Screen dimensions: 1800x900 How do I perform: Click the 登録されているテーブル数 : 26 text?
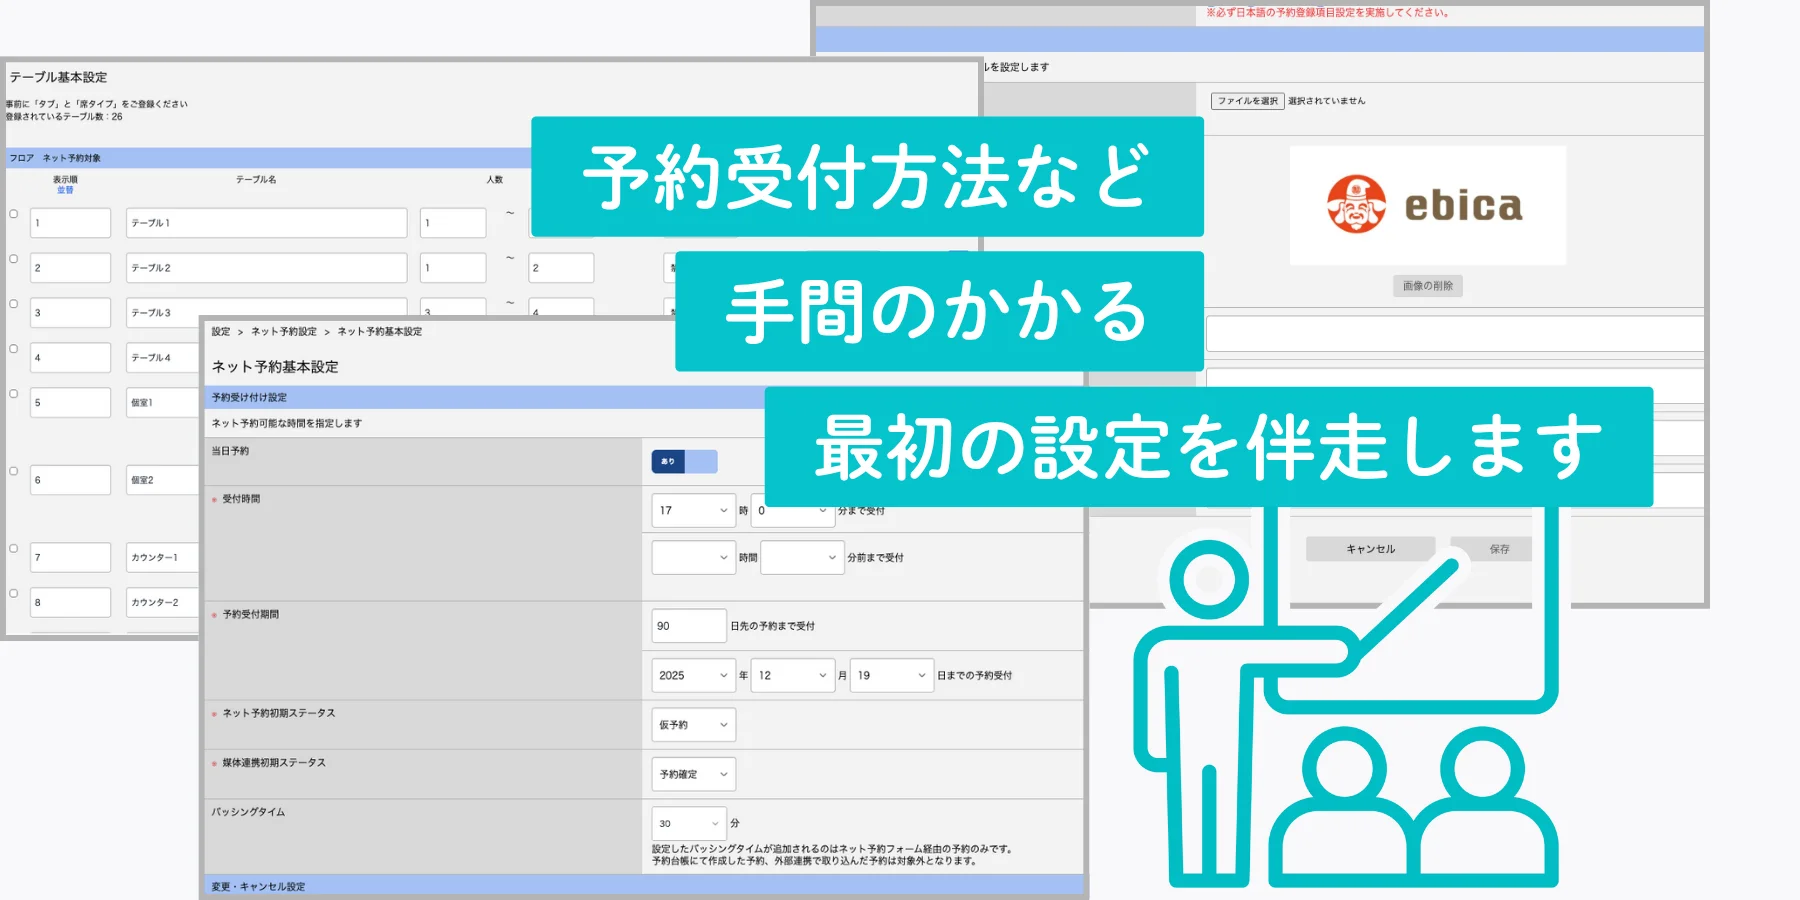point(64,117)
